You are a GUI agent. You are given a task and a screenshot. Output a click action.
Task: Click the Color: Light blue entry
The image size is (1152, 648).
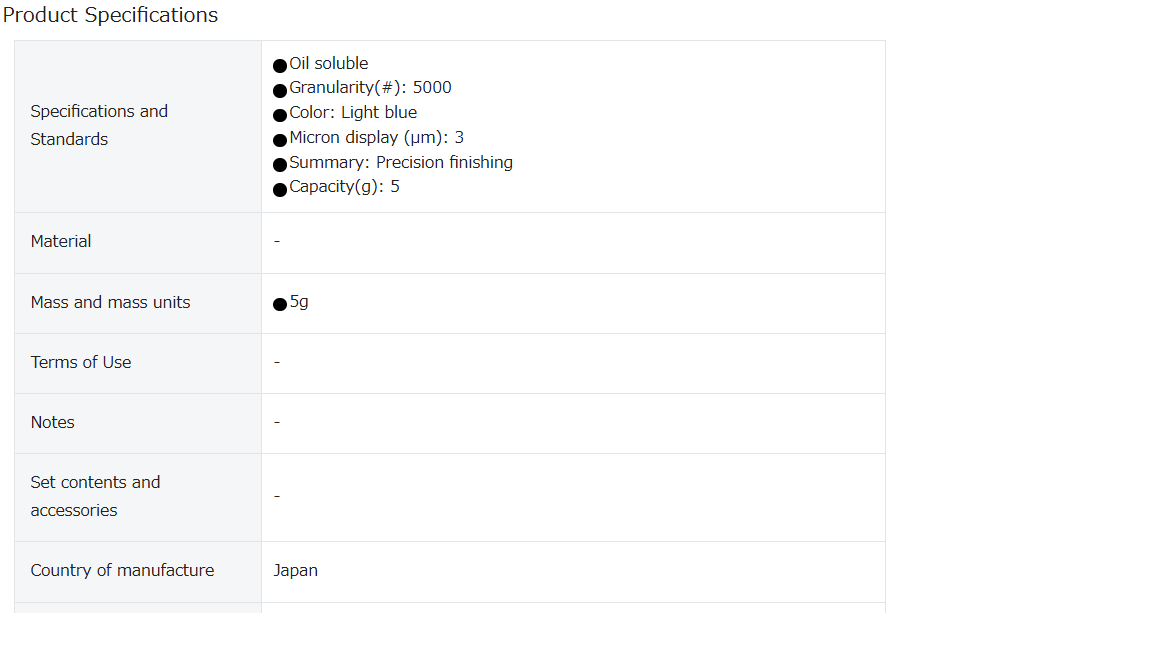point(353,112)
